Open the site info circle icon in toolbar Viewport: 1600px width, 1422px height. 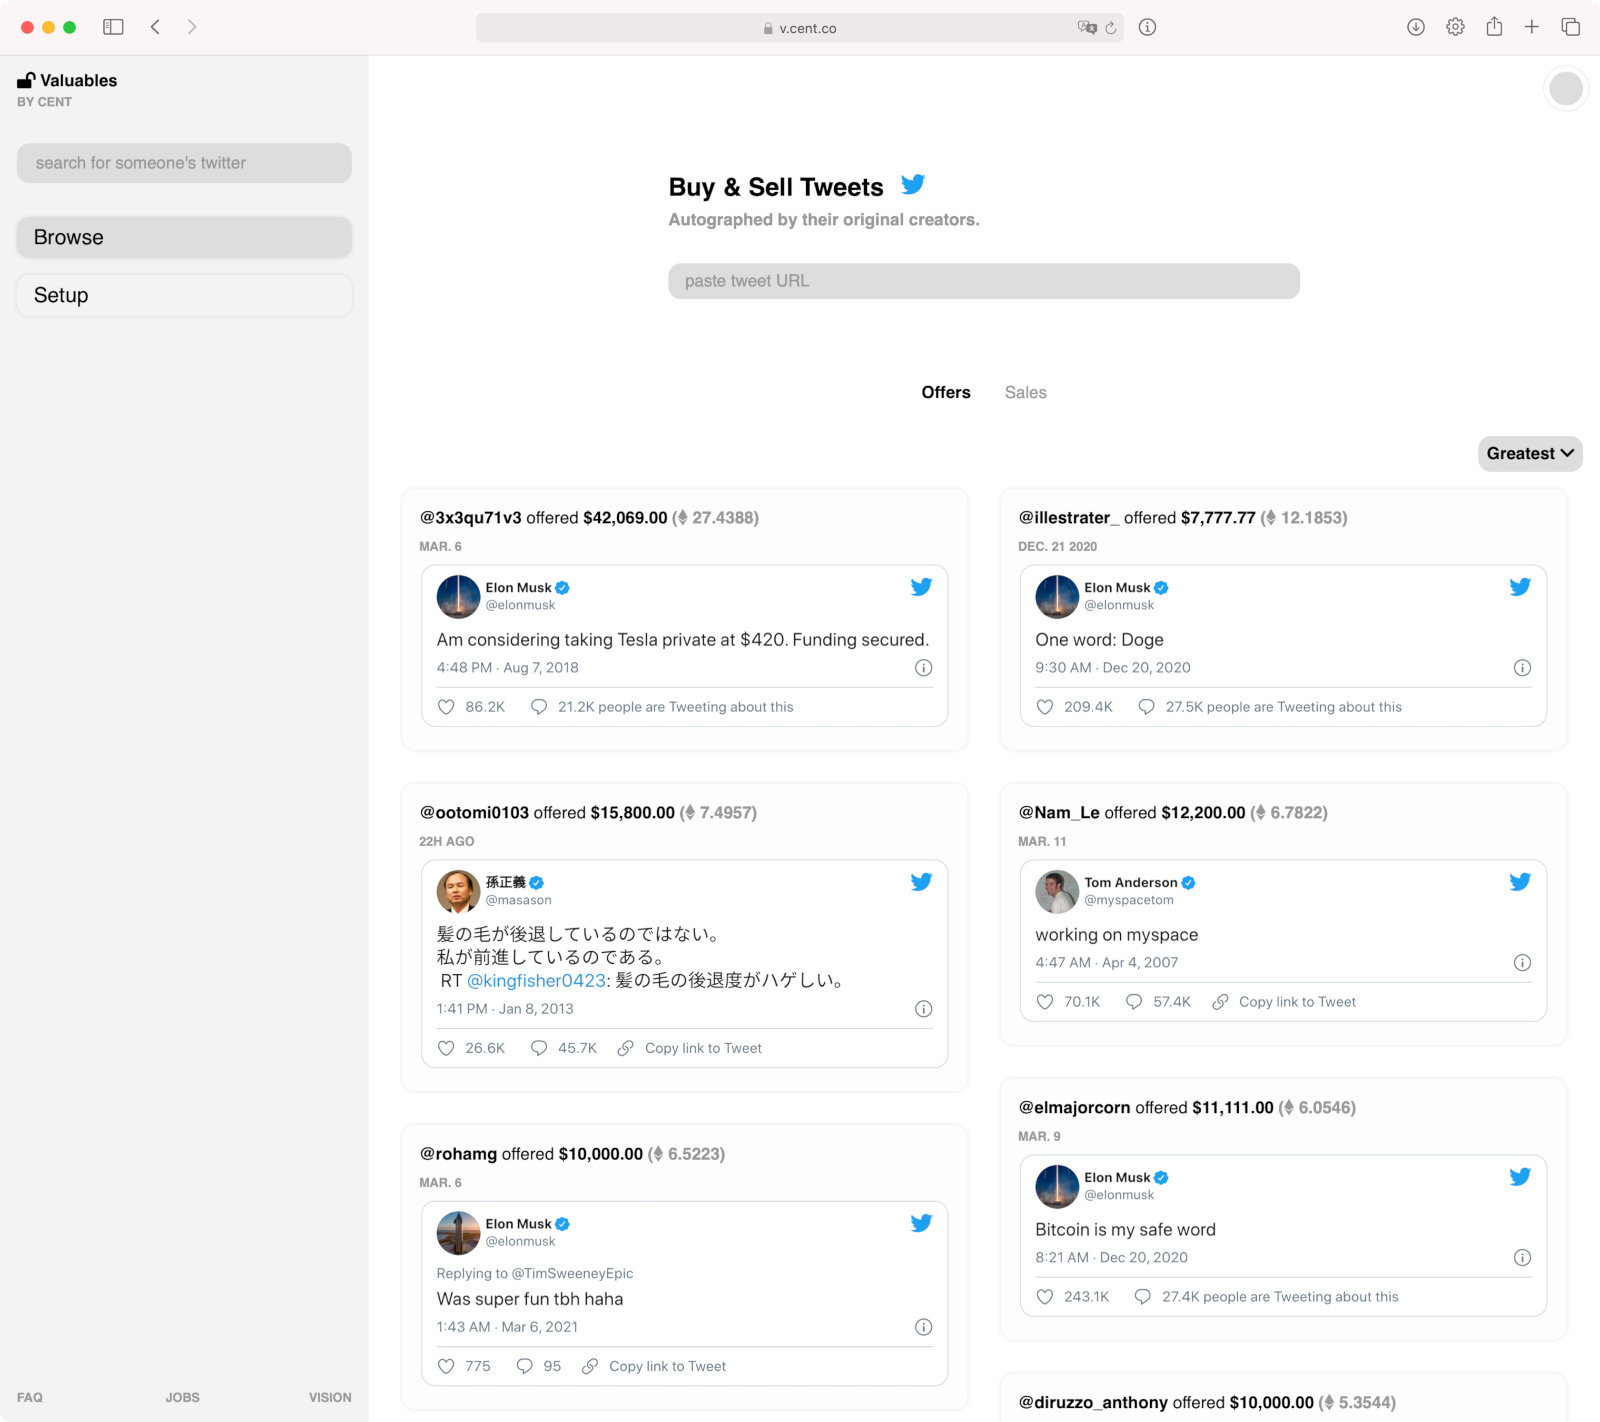click(1148, 27)
